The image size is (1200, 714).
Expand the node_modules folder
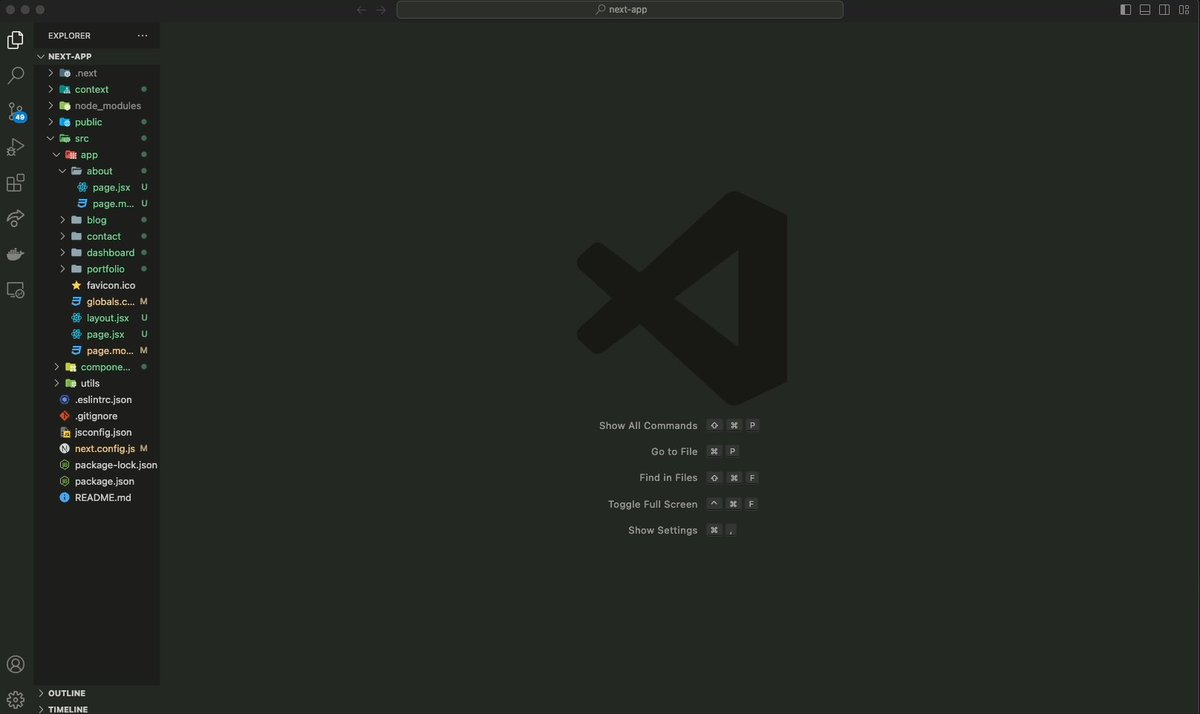tap(97, 106)
